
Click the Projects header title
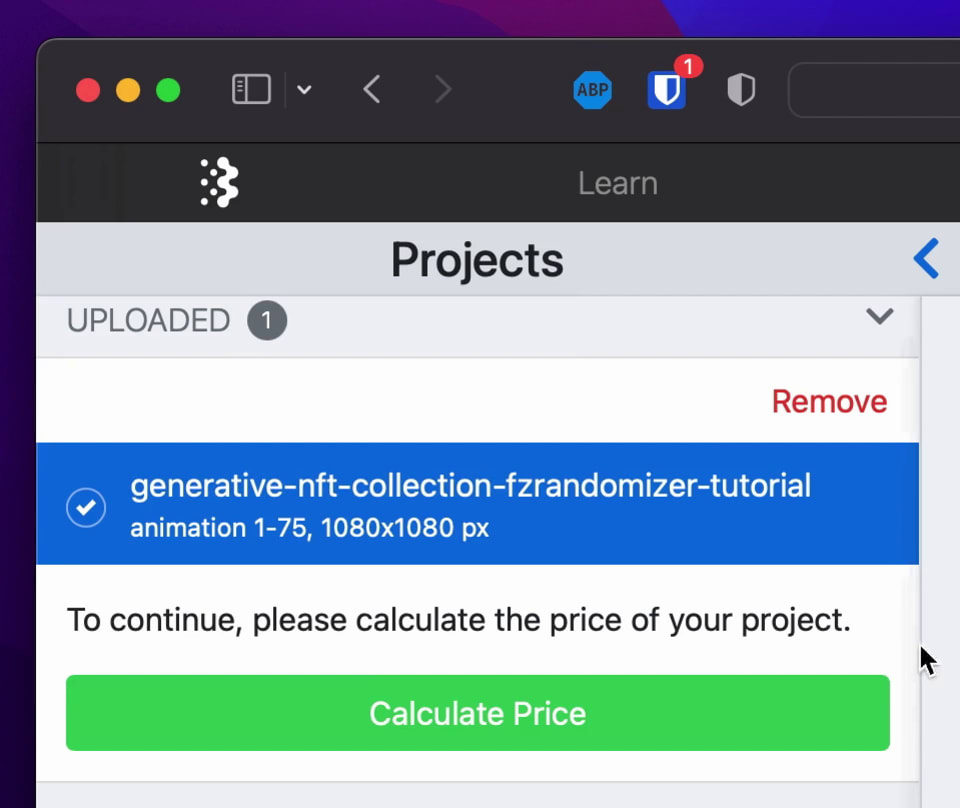pos(477,260)
